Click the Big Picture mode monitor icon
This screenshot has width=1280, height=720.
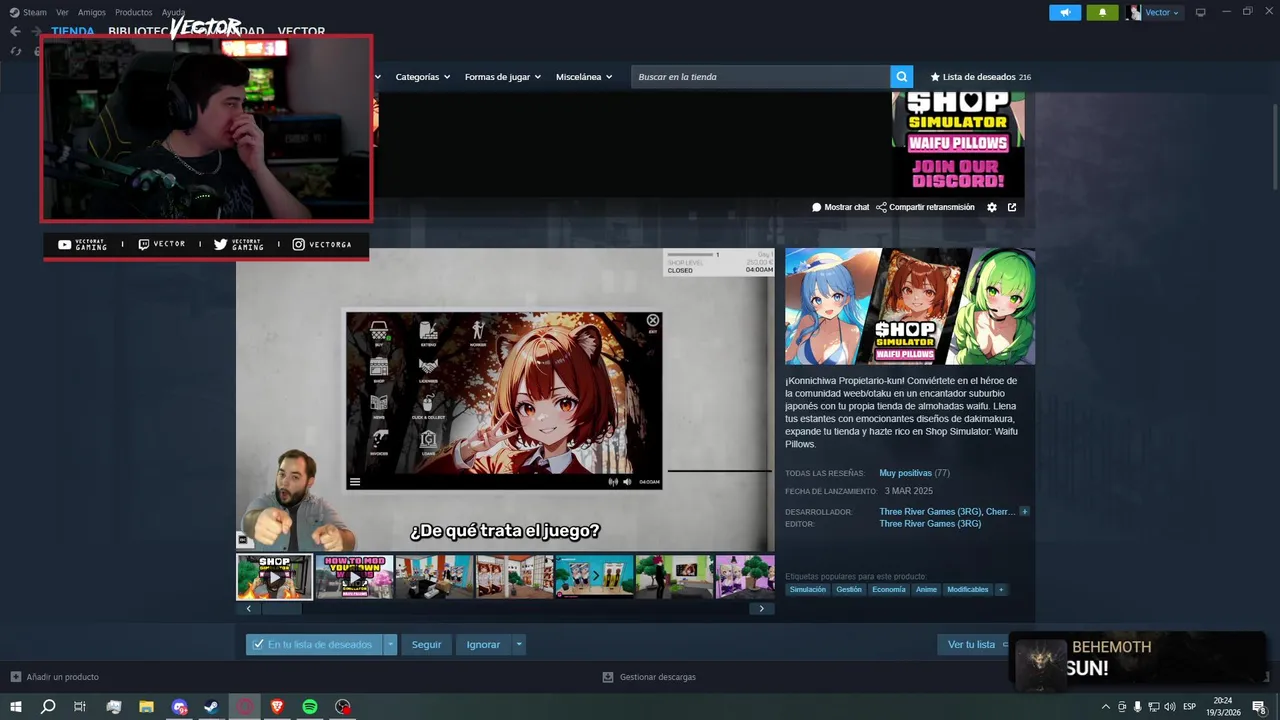coord(1201,12)
